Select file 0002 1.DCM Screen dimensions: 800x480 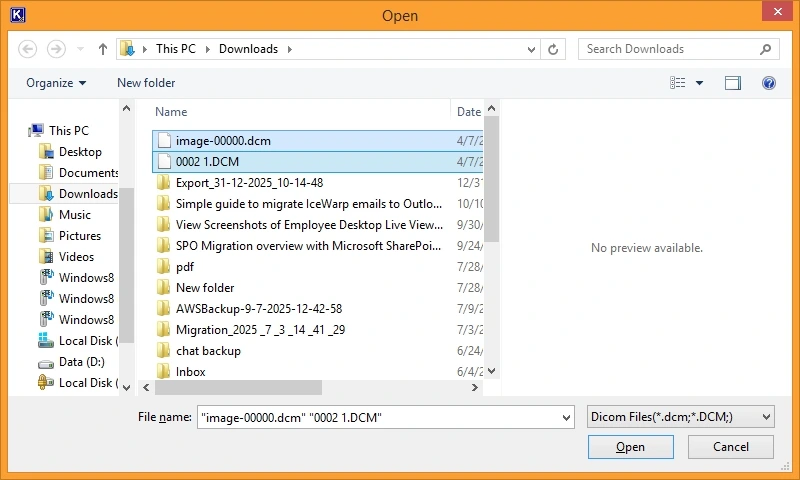[317, 162]
